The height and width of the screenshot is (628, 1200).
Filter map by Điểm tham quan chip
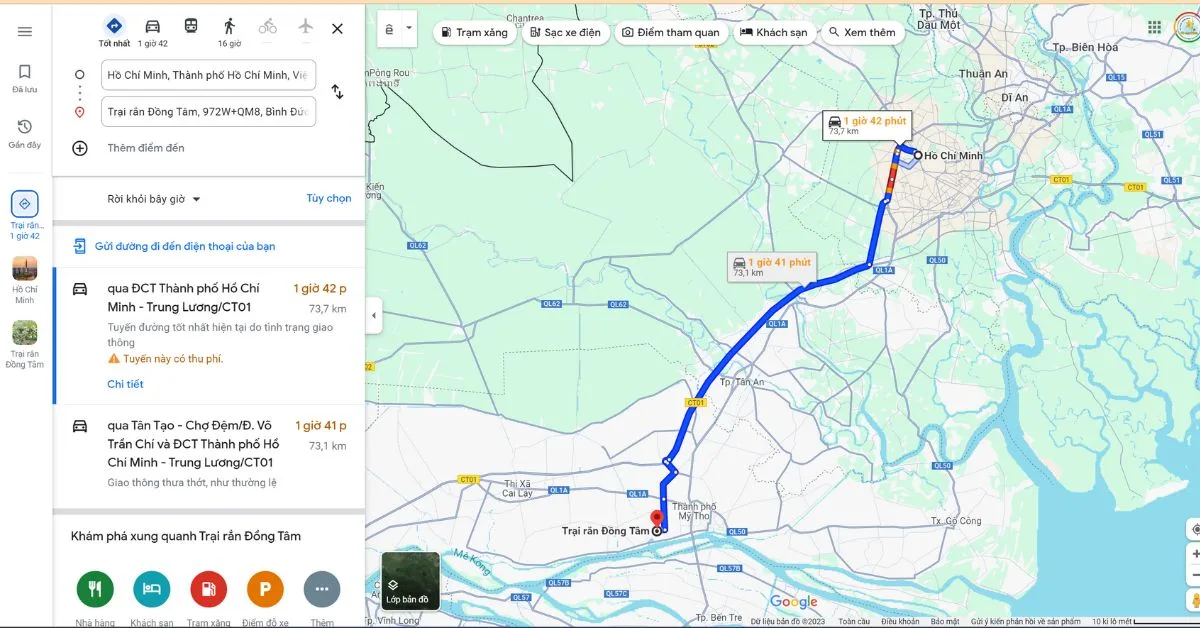coord(670,33)
